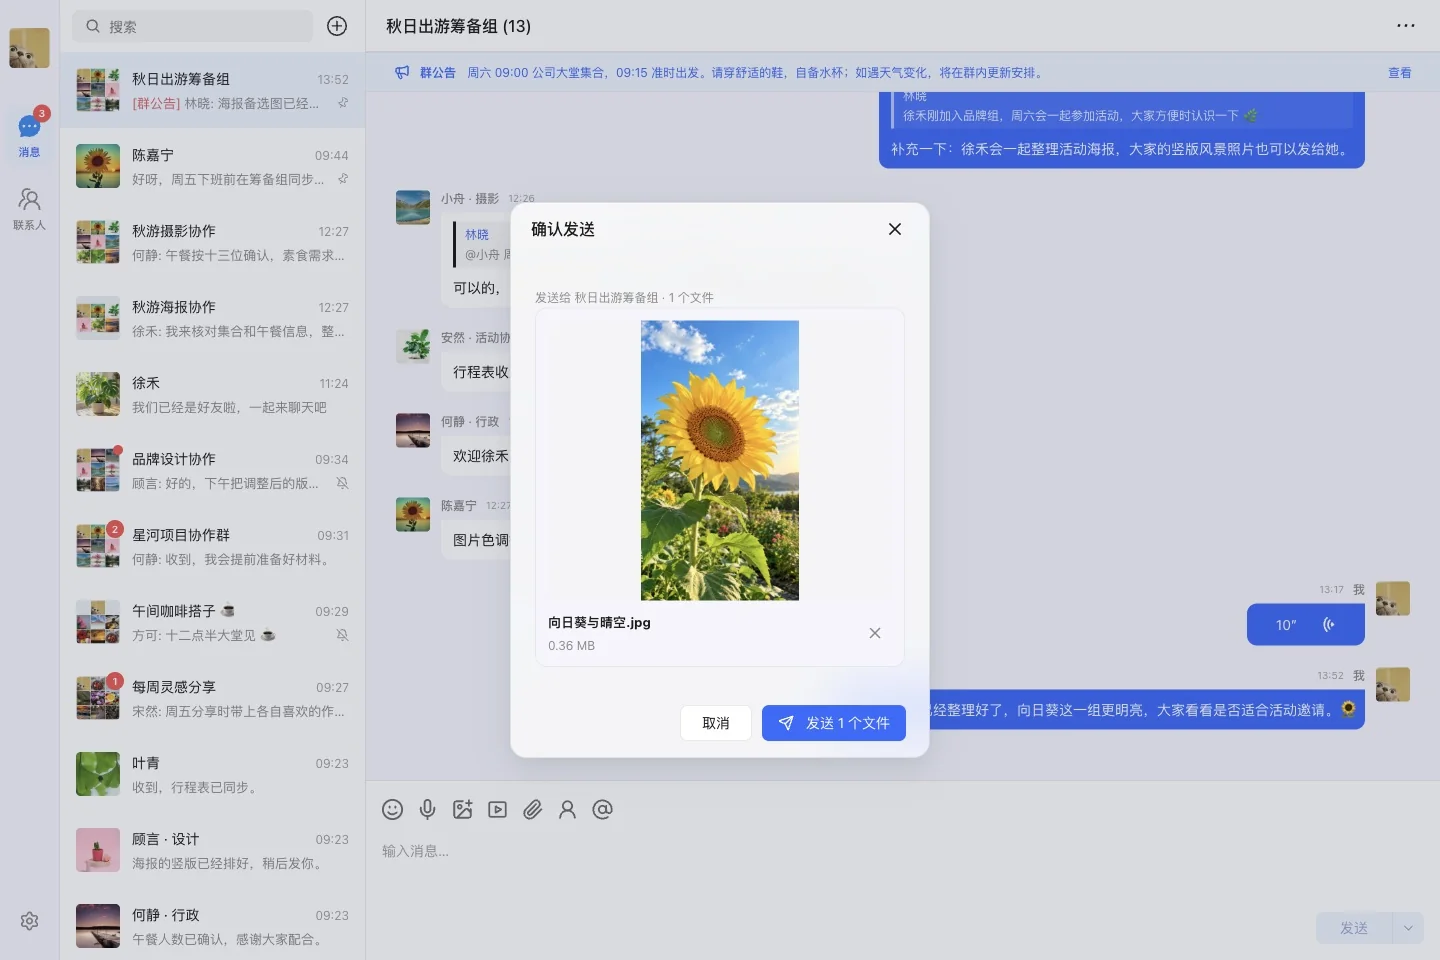
Task: Click the microphone voice message icon
Action: tap(427, 810)
